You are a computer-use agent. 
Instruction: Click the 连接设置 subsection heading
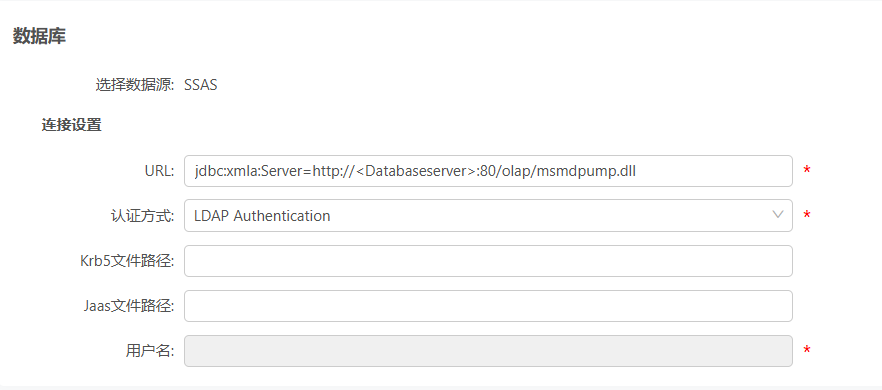point(71,125)
